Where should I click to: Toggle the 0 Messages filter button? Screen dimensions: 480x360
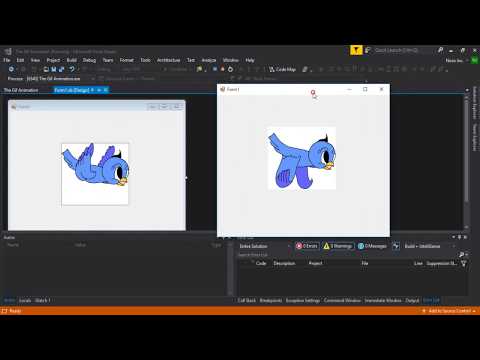tap(372, 246)
